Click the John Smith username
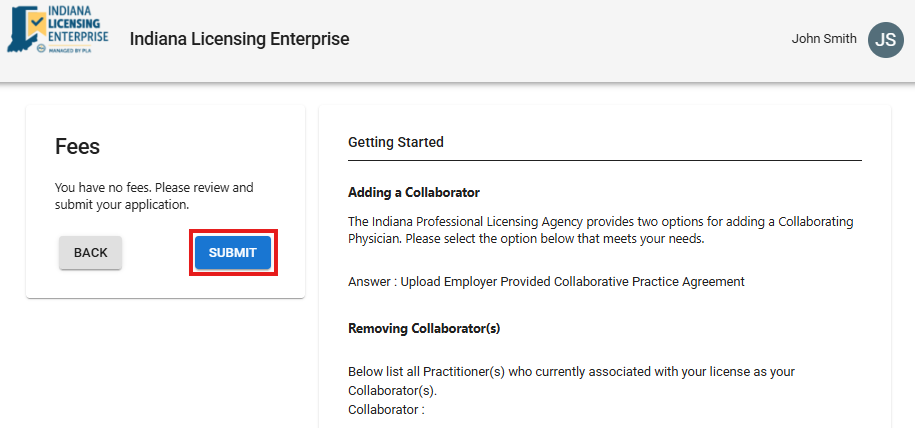The width and height of the screenshot is (915, 428). pos(823,39)
